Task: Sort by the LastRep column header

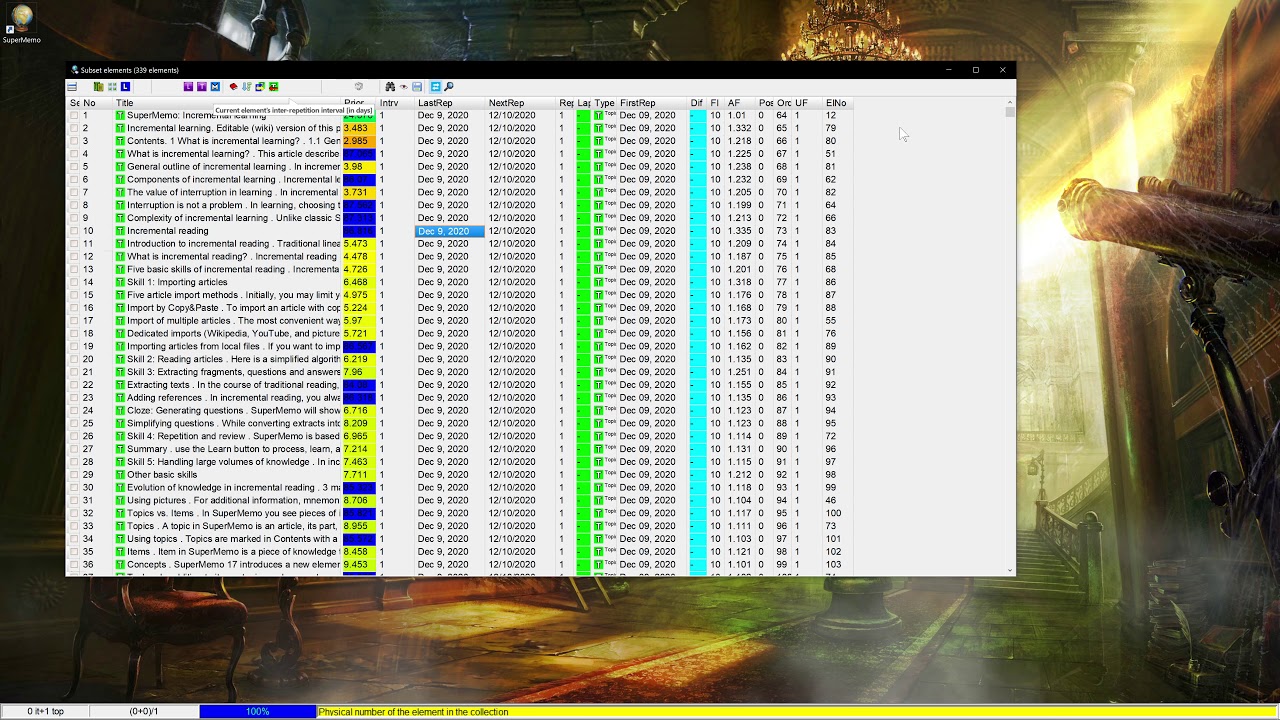Action: tap(449, 103)
